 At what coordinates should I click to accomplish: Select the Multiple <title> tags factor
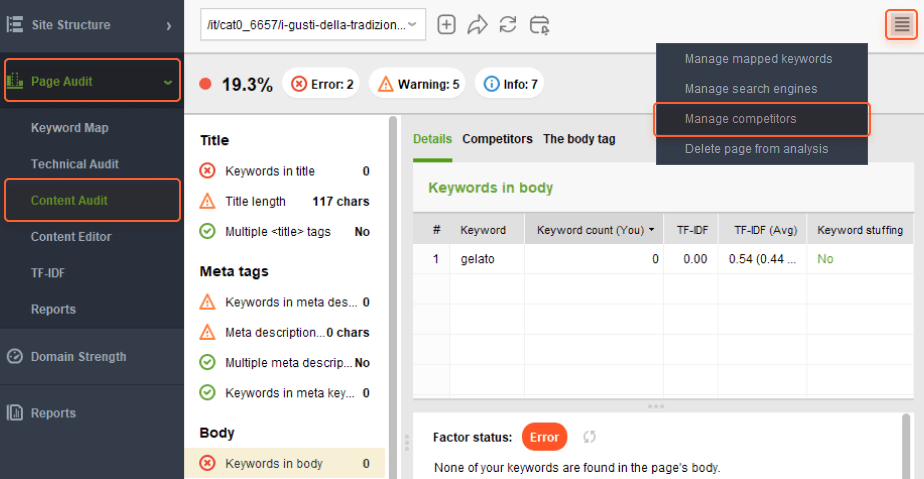pos(286,231)
